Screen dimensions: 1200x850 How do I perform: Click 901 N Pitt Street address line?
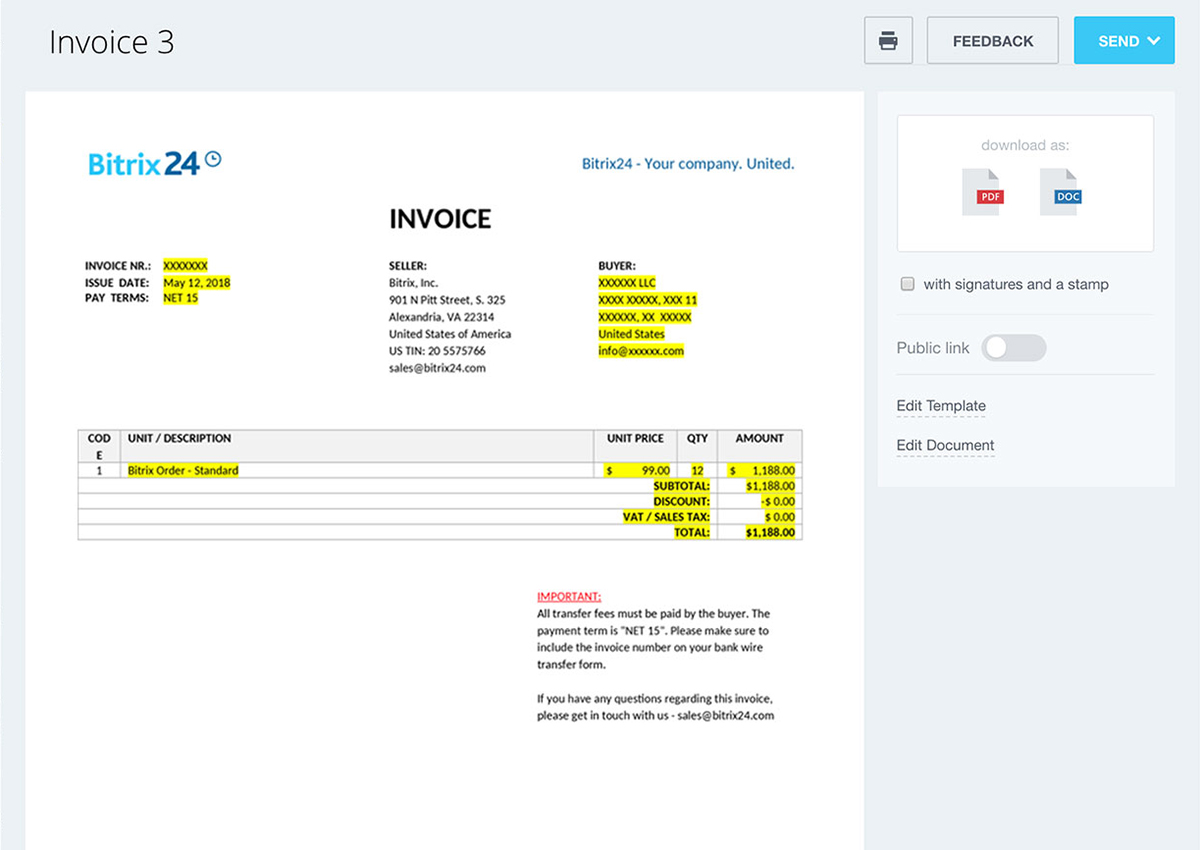(x=447, y=300)
